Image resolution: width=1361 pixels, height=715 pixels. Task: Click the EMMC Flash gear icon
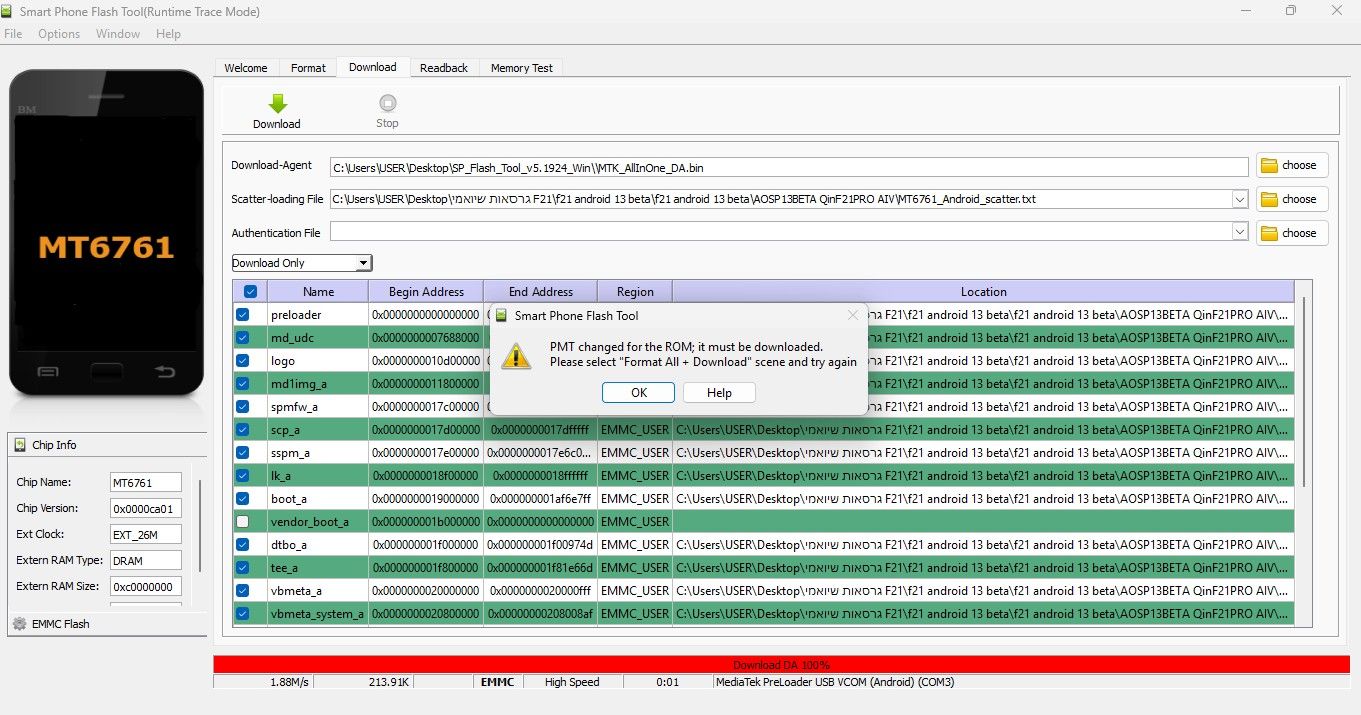point(19,624)
